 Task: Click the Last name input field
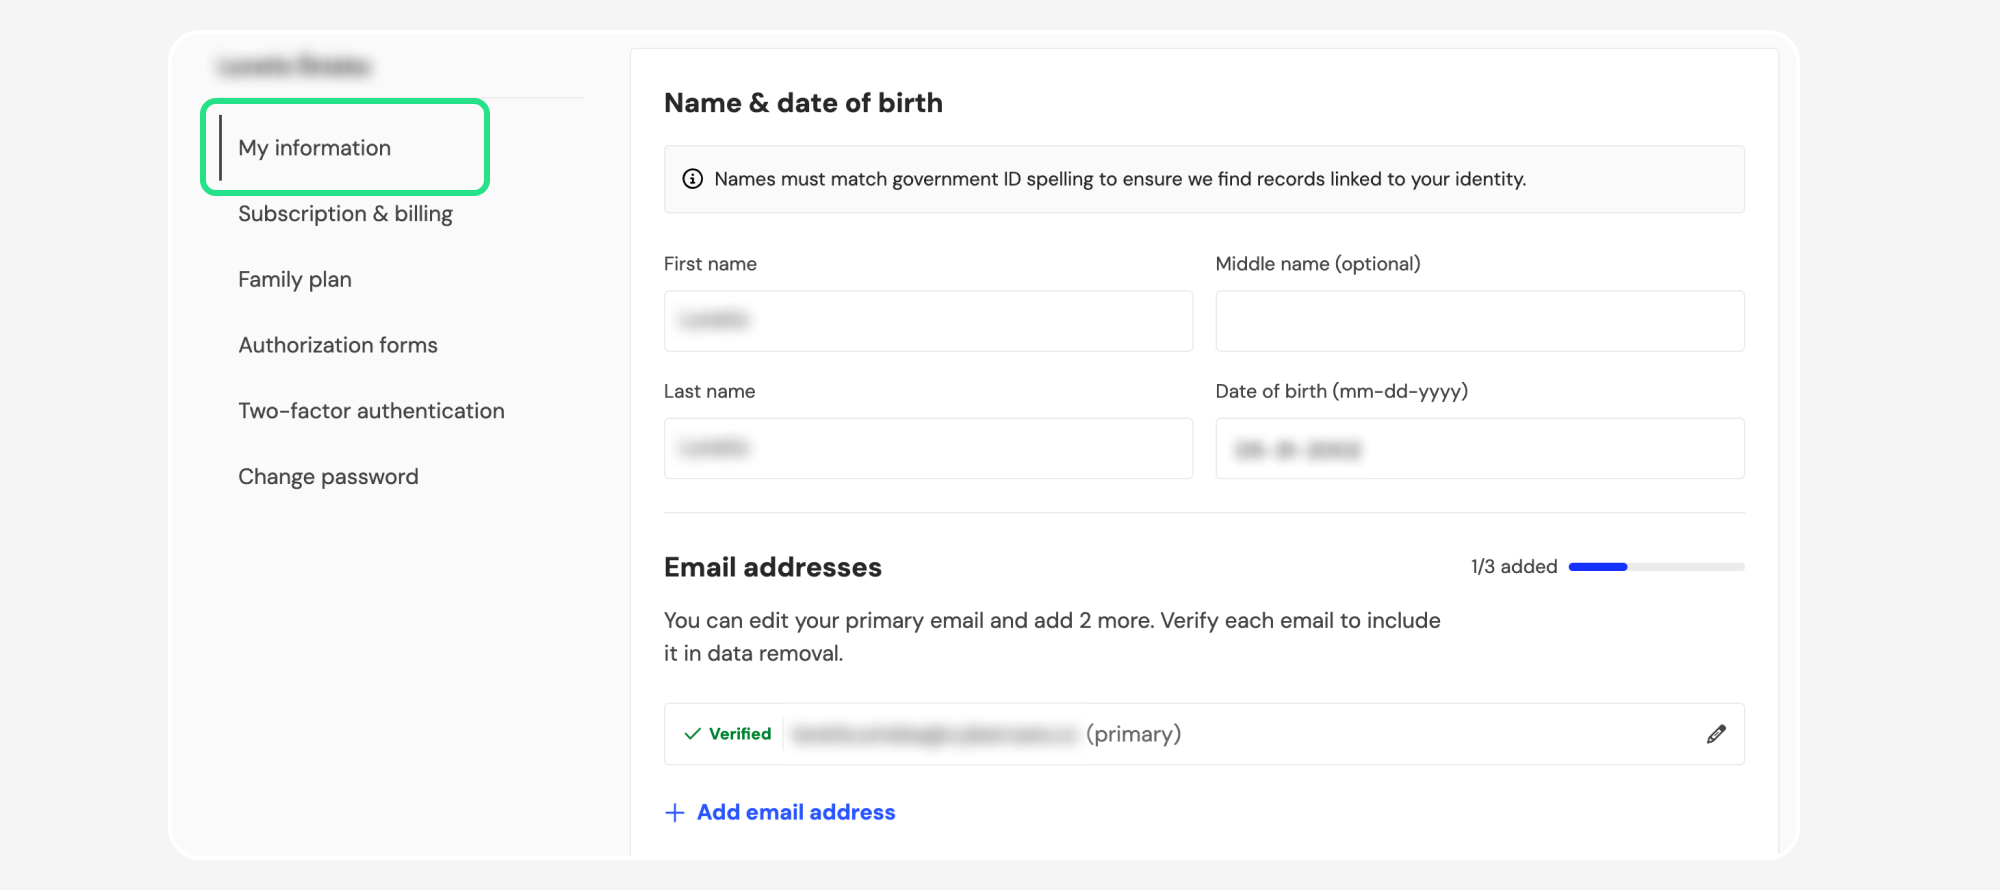pos(928,448)
